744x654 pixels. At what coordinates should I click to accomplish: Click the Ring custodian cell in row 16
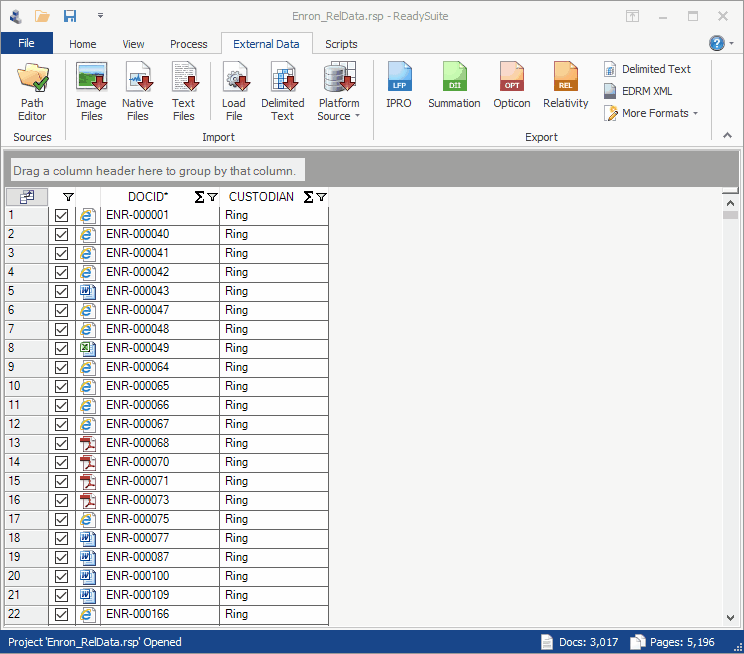[274, 500]
